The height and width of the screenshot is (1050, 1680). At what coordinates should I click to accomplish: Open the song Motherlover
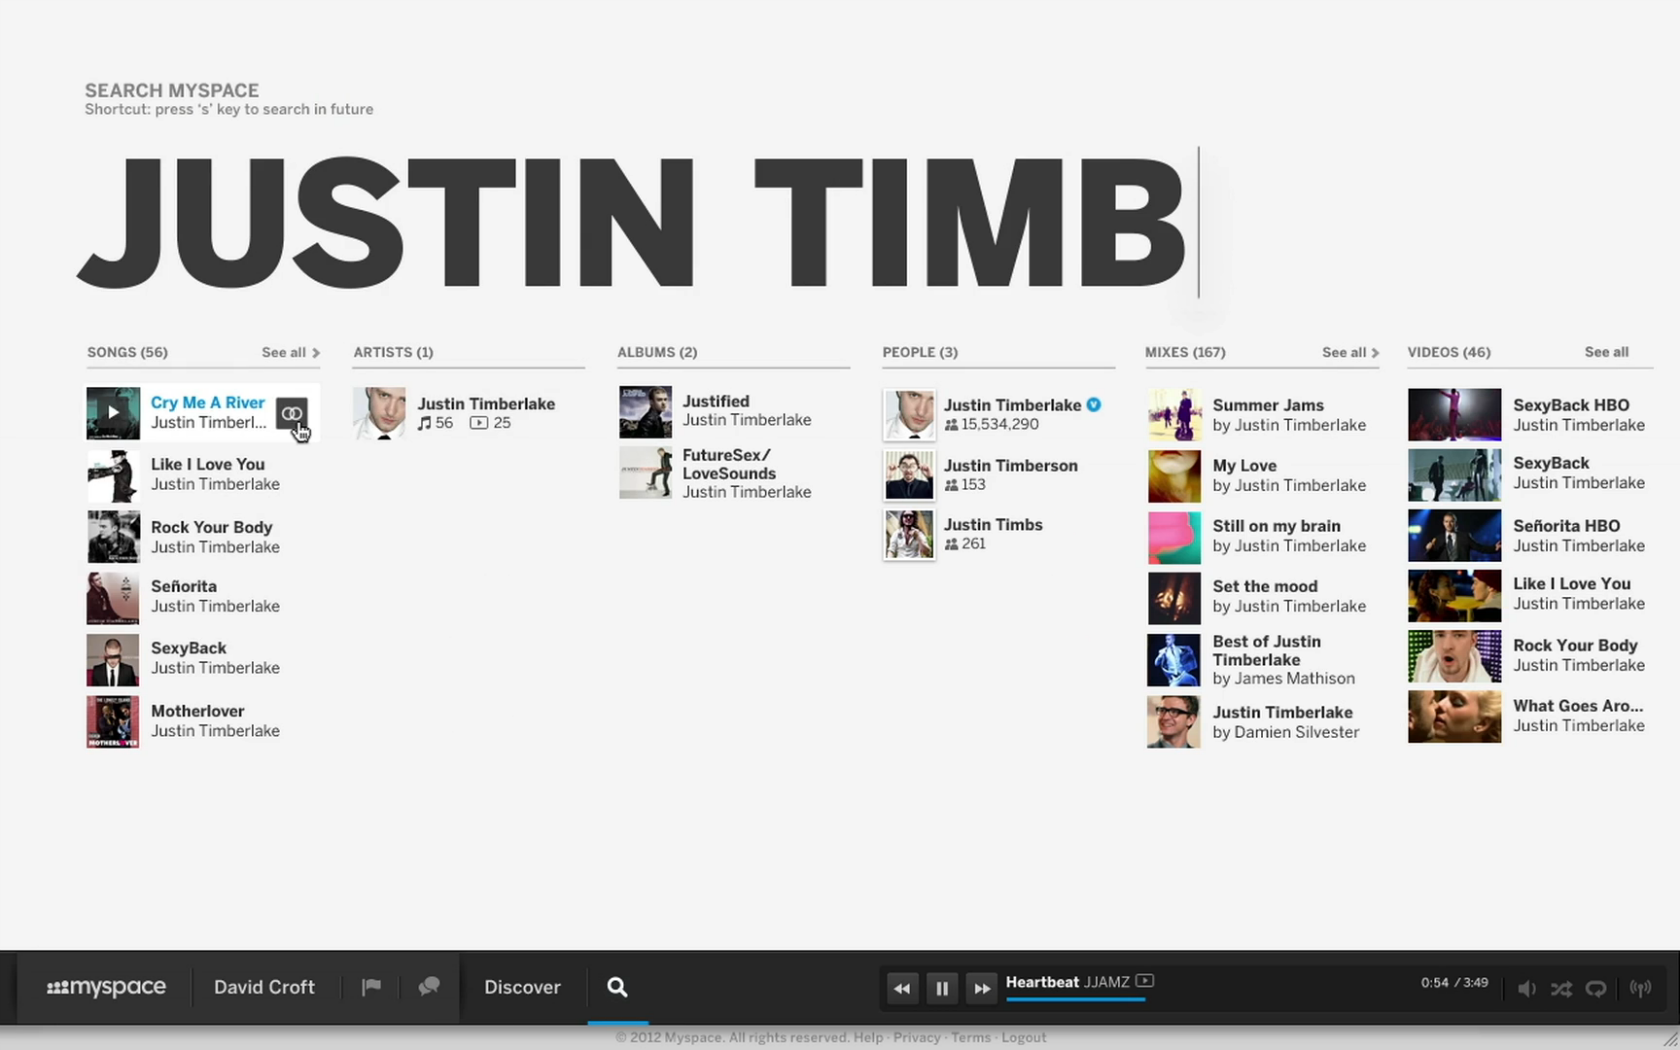(x=198, y=711)
